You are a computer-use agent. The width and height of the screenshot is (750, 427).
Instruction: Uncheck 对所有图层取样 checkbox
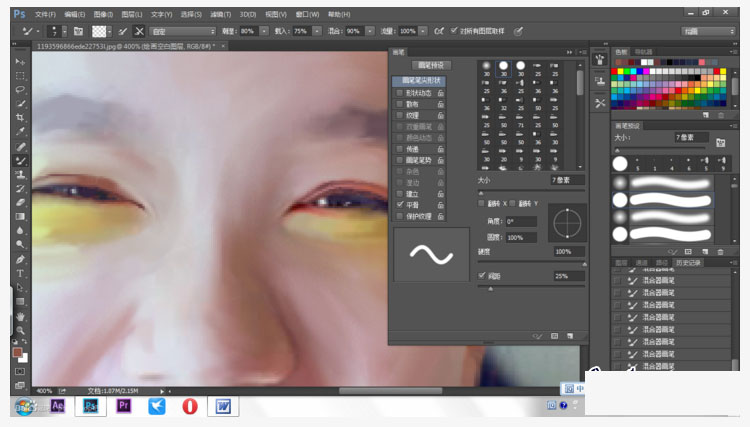pos(454,31)
